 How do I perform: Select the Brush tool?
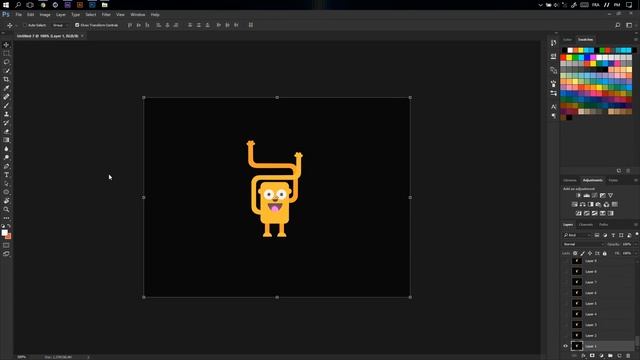(6, 105)
